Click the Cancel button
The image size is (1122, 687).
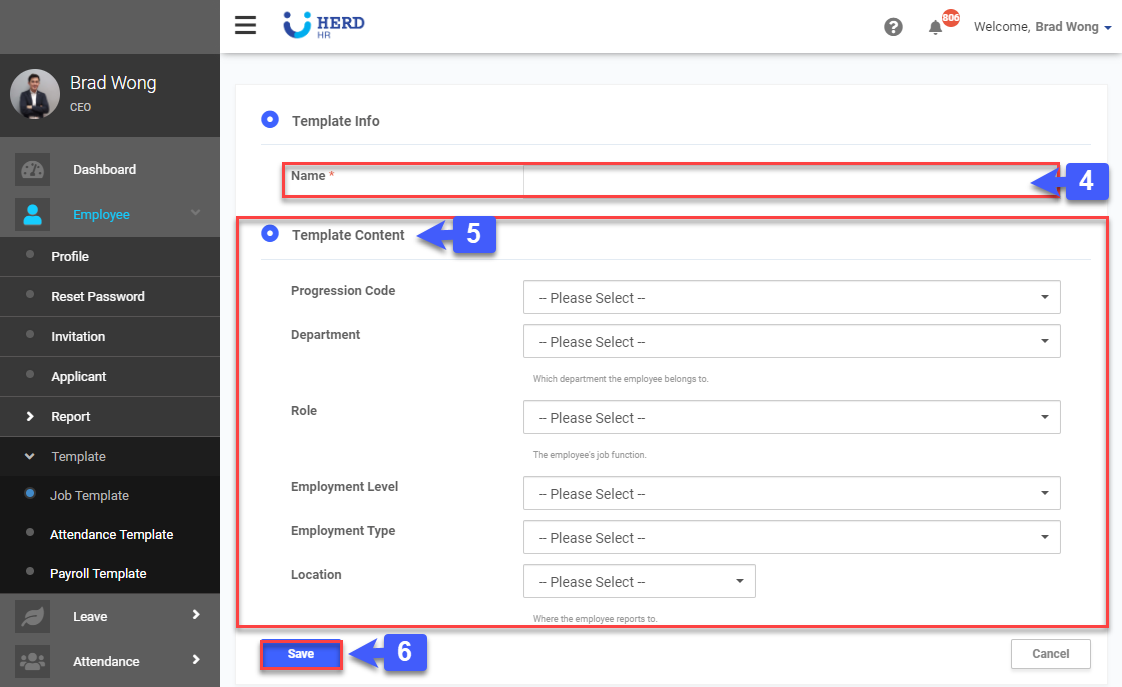click(1050, 654)
